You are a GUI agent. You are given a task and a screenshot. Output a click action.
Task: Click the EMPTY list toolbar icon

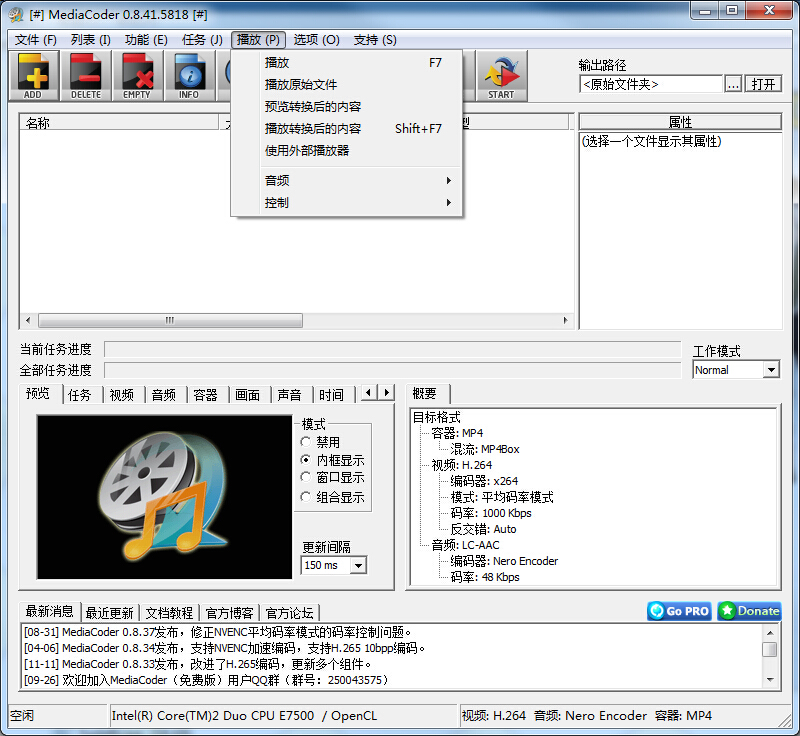(137, 76)
